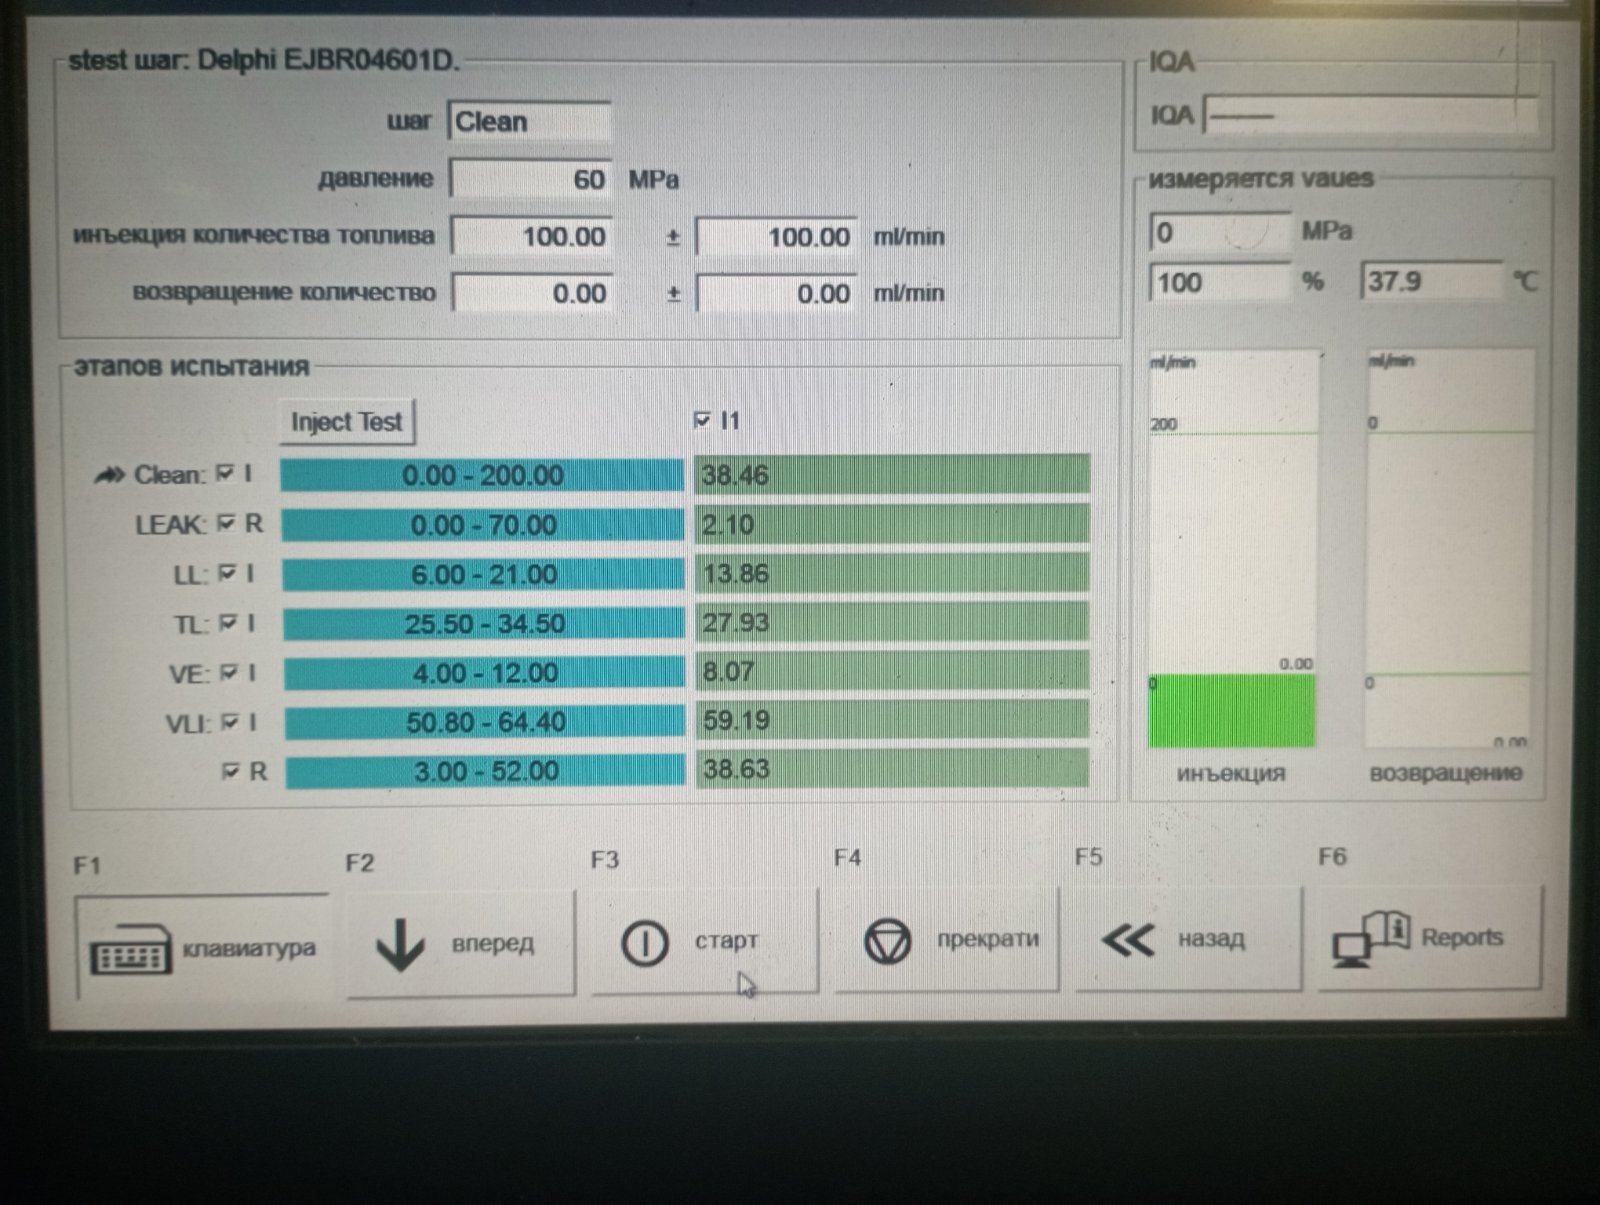This screenshot has width=1600, height=1205.
Task: Click the прекрати text label on the F4 button
Action: click(988, 939)
